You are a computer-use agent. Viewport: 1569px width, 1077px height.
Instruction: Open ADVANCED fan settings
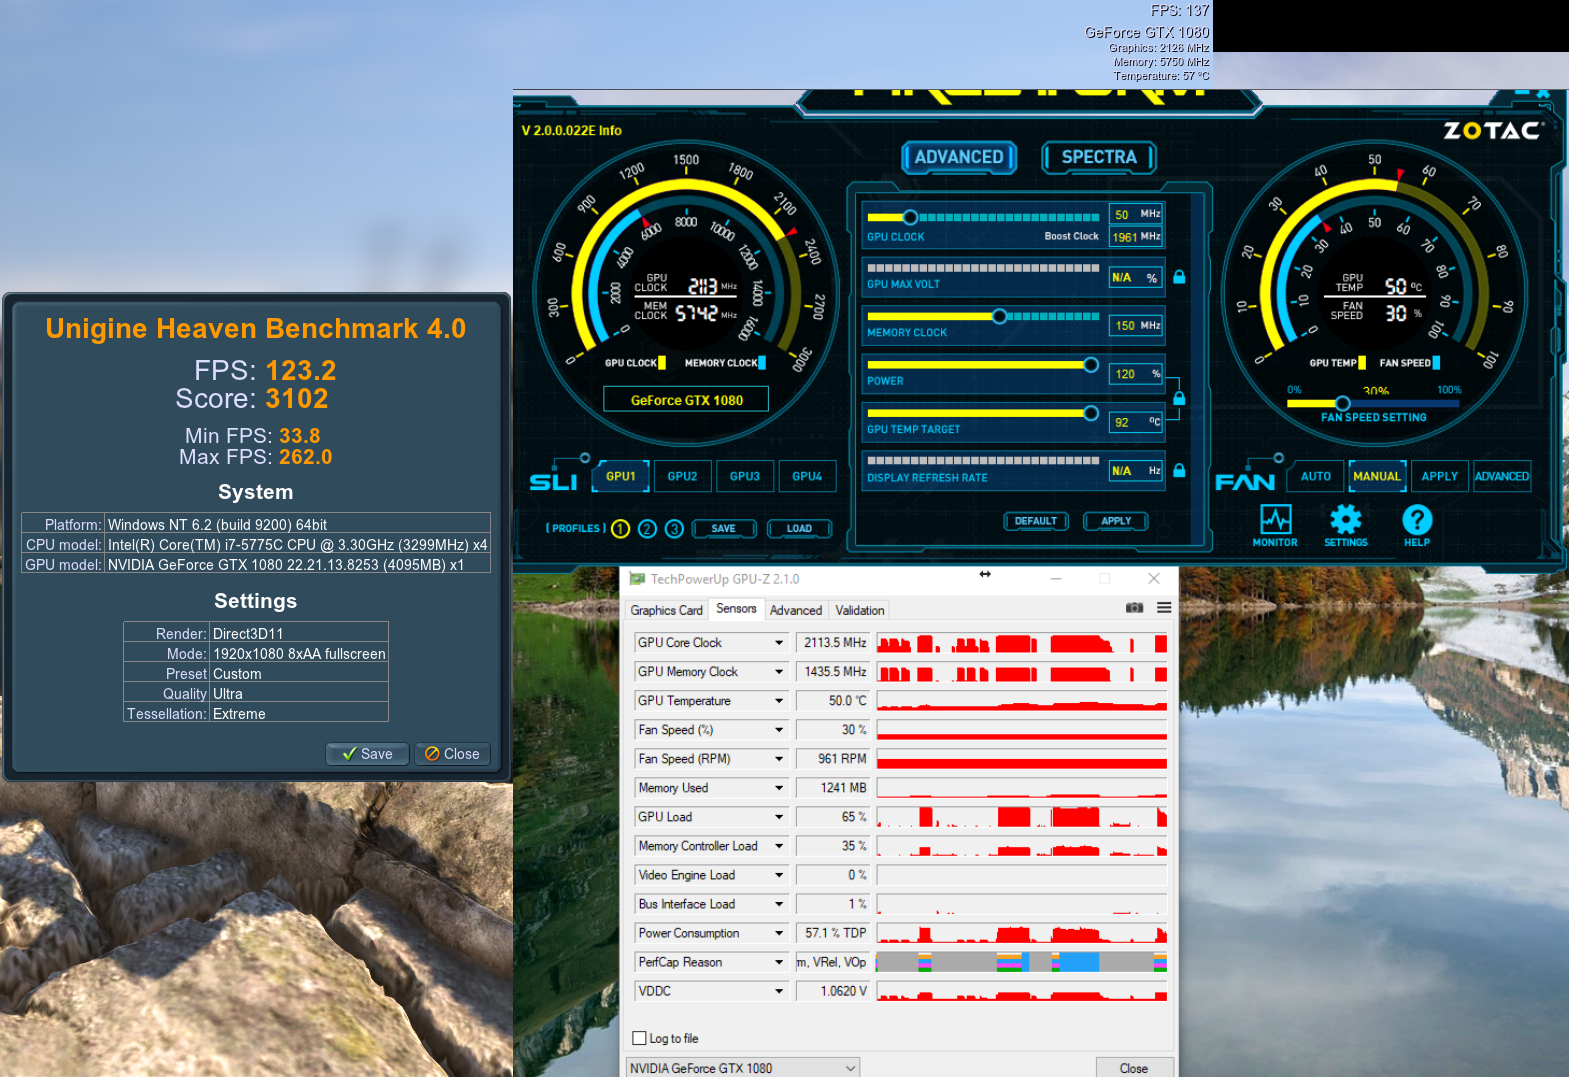coord(1502,477)
